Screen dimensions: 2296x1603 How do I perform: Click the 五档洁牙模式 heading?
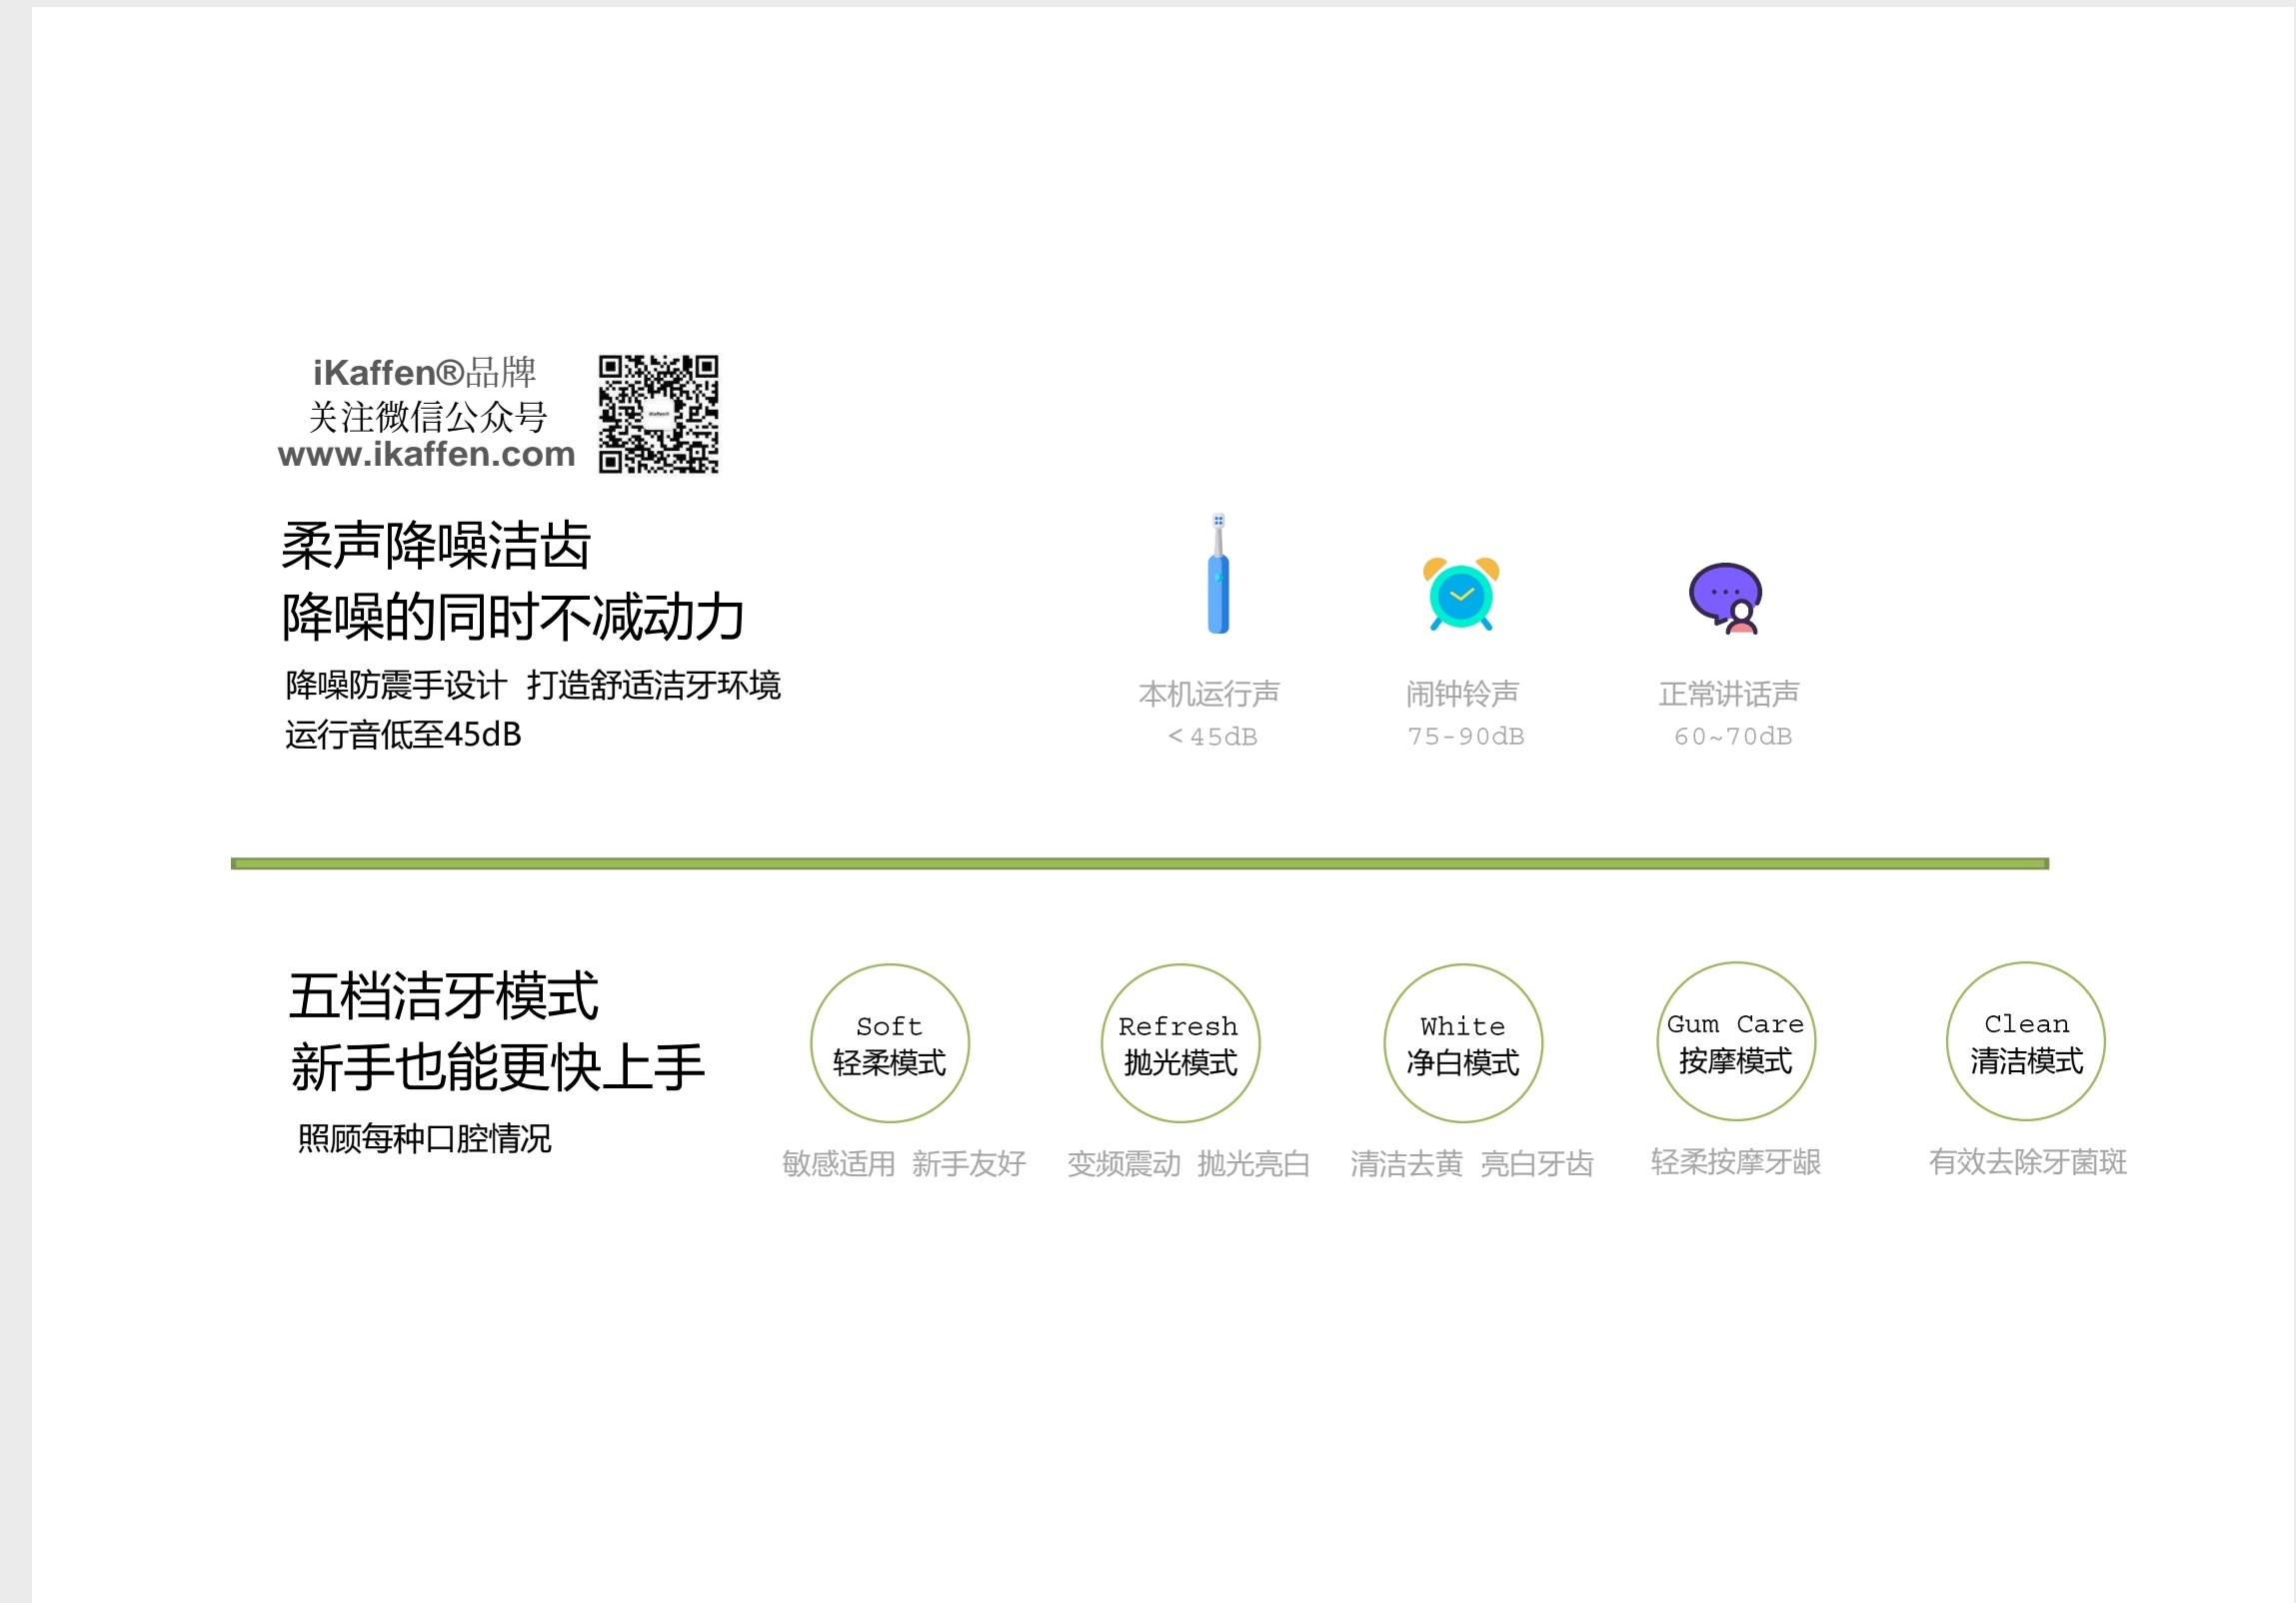(444, 996)
